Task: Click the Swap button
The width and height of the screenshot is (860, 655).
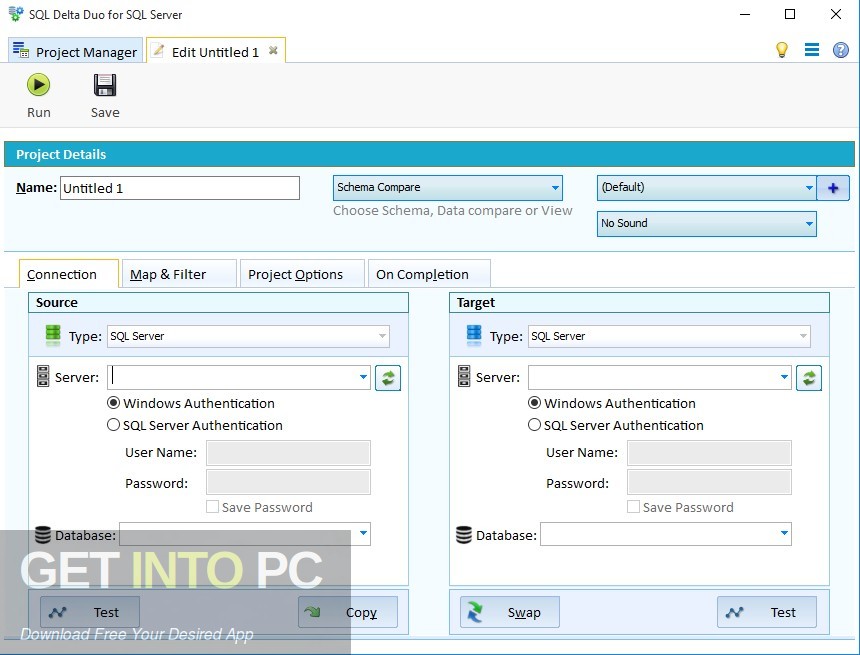Action: tap(510, 612)
